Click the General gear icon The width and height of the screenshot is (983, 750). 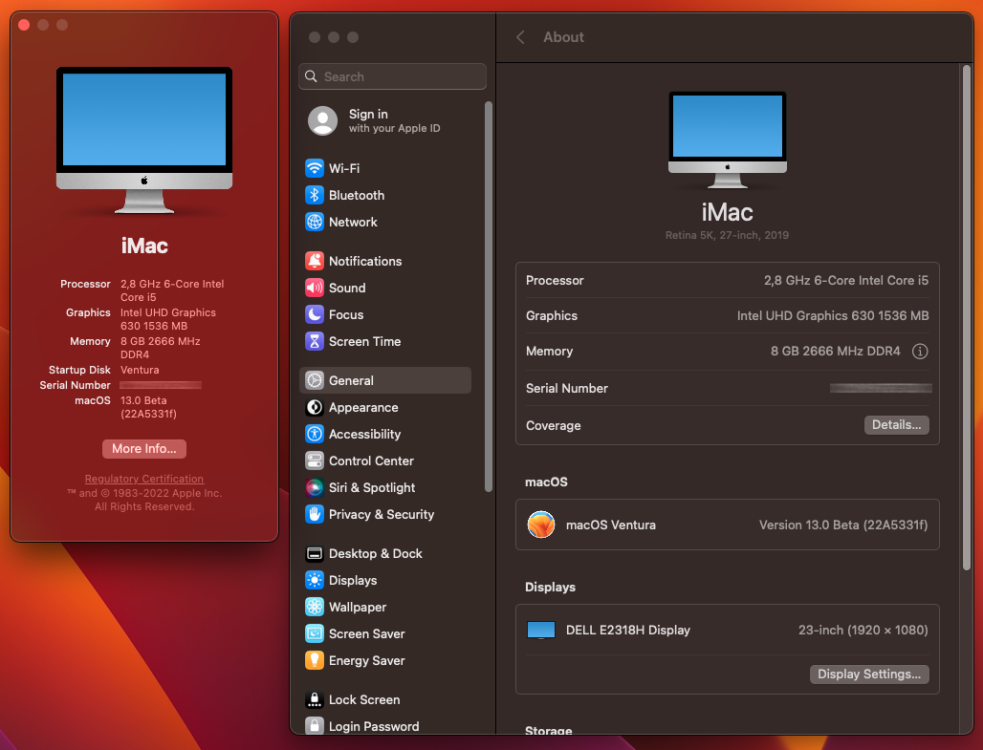click(314, 380)
